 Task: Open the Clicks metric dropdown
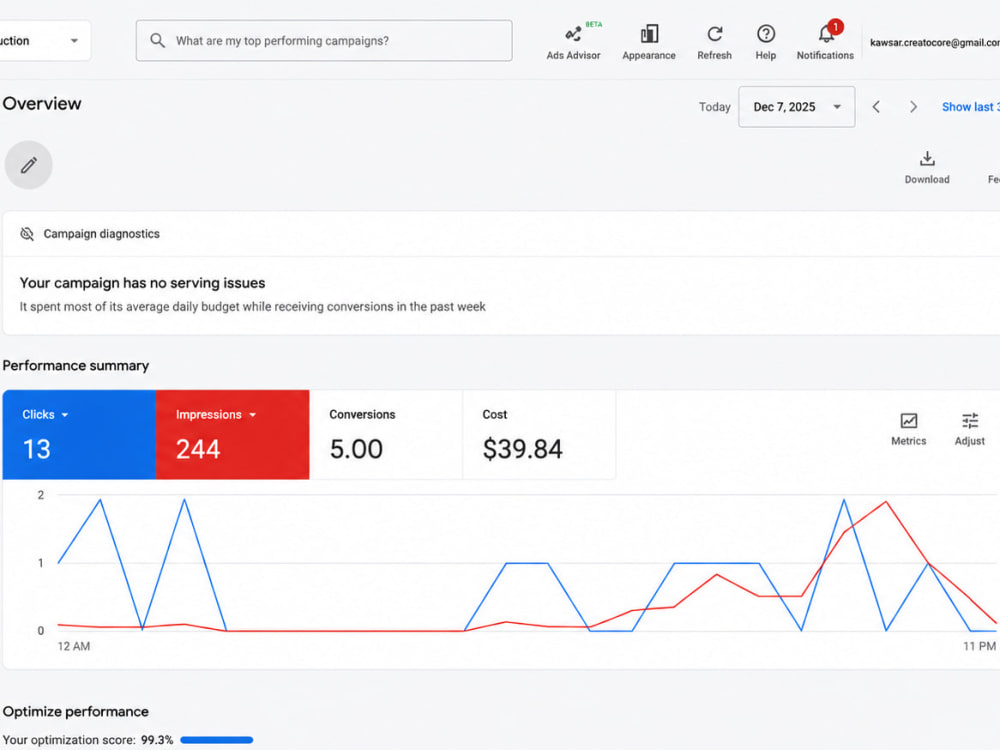pos(45,415)
